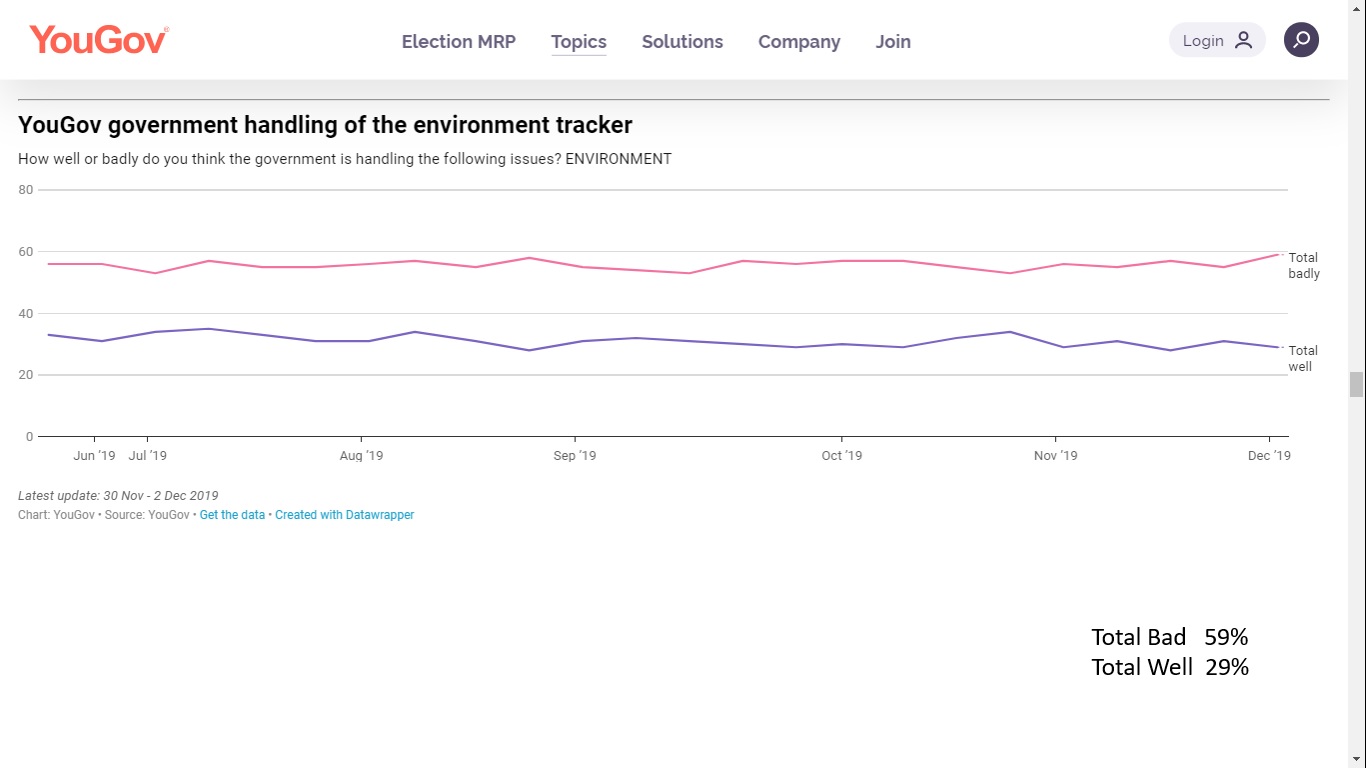Click the 'Total badly' line label

(x=1304, y=265)
